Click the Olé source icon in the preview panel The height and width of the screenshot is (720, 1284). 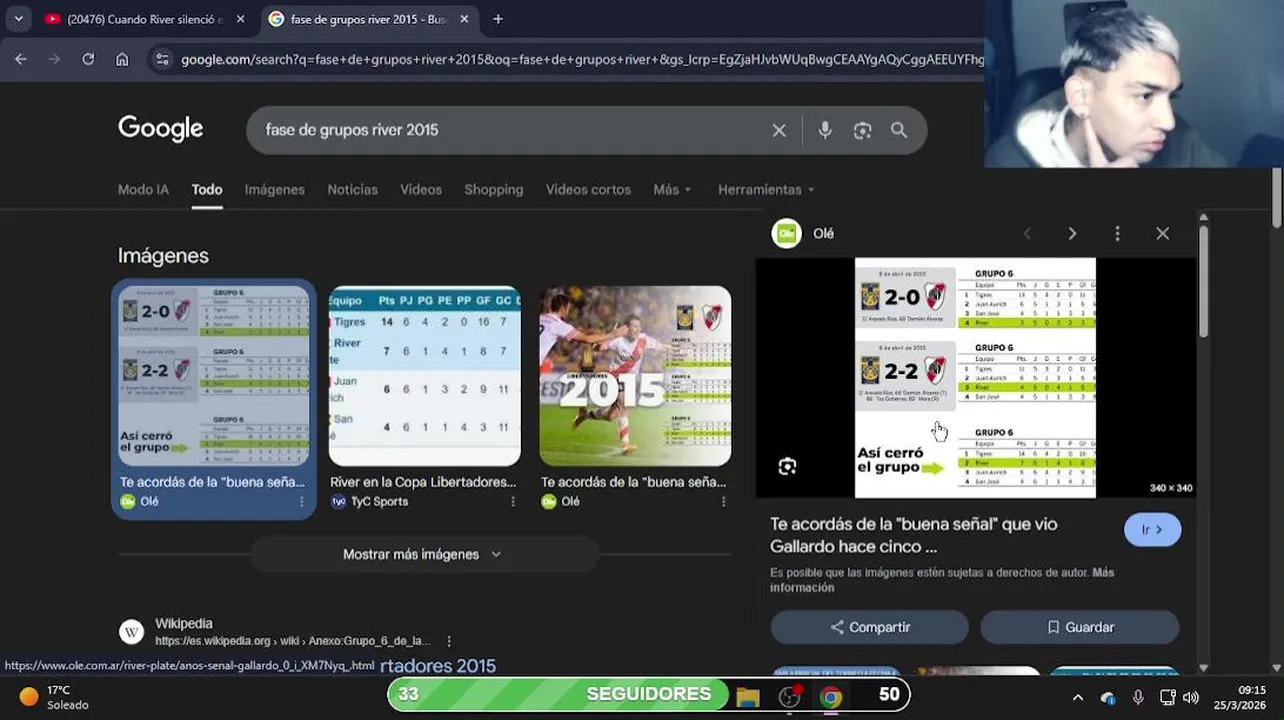tap(787, 233)
